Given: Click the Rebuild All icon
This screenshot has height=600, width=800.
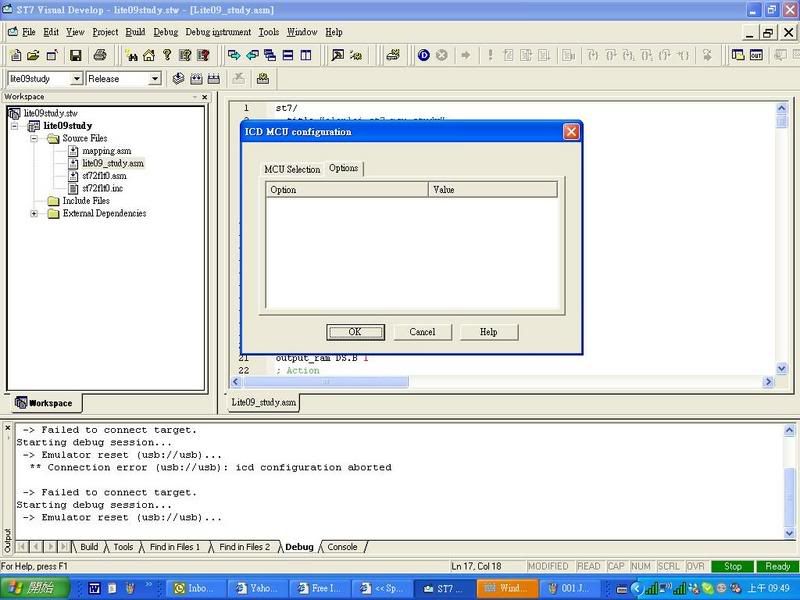Looking at the screenshot, I should [214, 79].
